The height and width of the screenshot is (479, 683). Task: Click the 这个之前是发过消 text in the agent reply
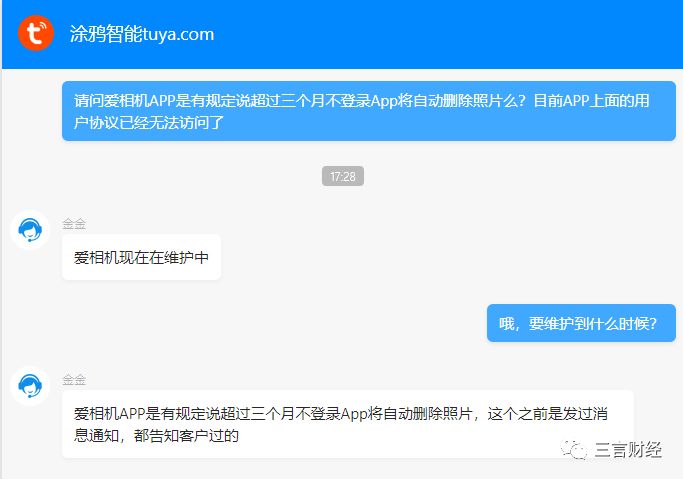click(x=548, y=413)
